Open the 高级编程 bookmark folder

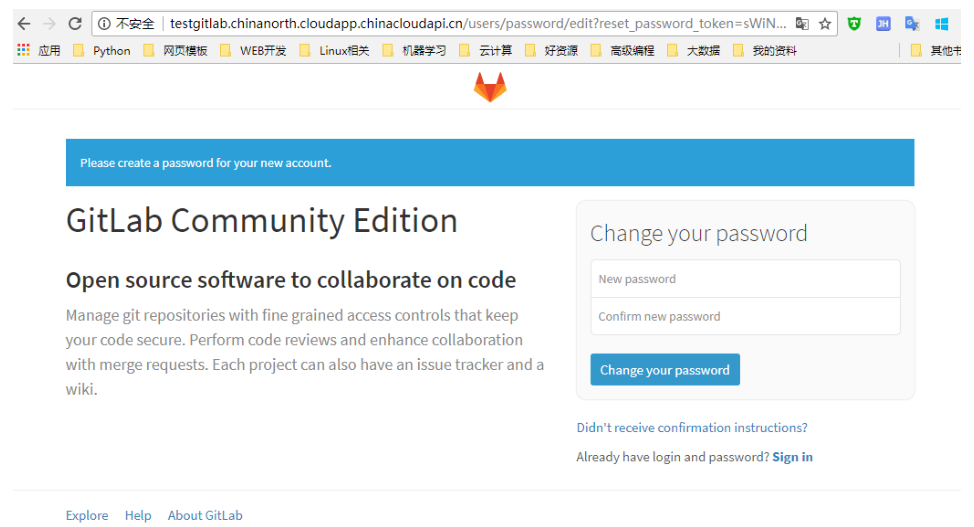point(622,50)
